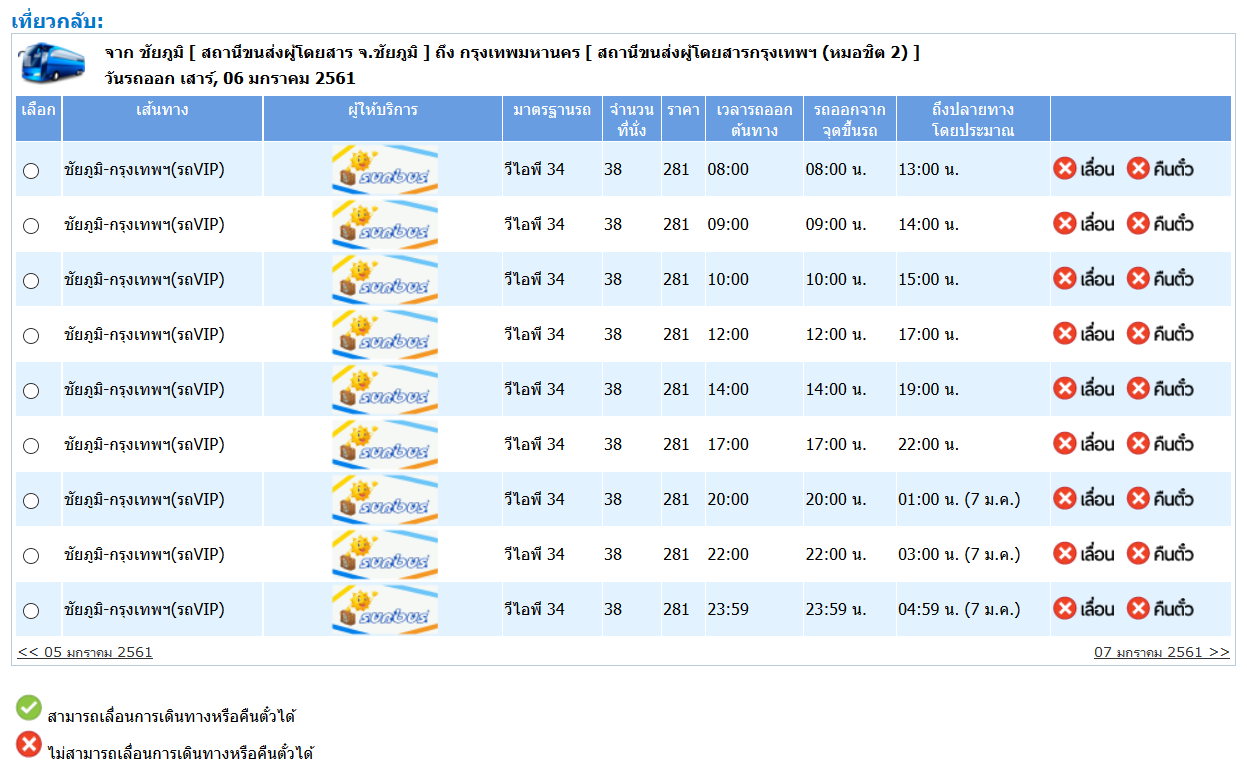Click the red เลื่อน icon in 10:00 row

pos(1064,278)
